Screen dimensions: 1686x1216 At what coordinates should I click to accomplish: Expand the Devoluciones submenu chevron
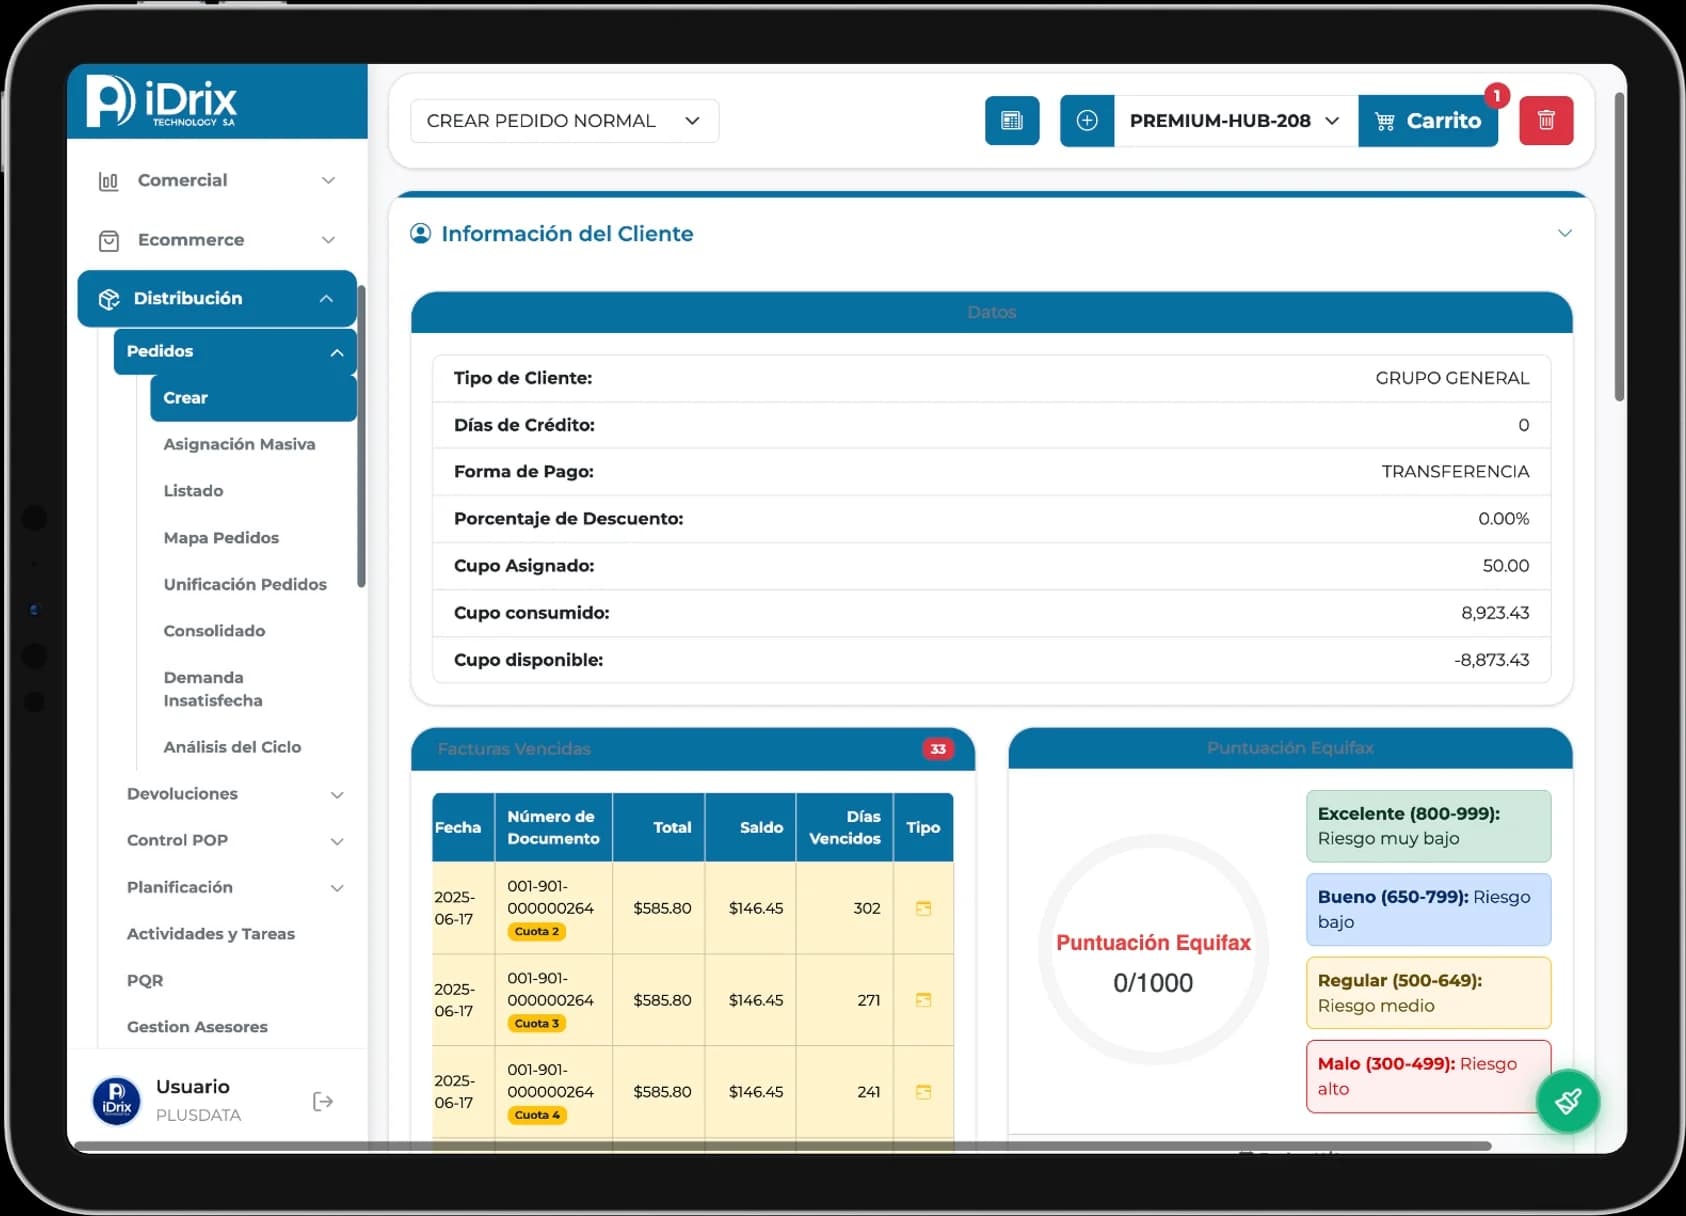coord(337,795)
